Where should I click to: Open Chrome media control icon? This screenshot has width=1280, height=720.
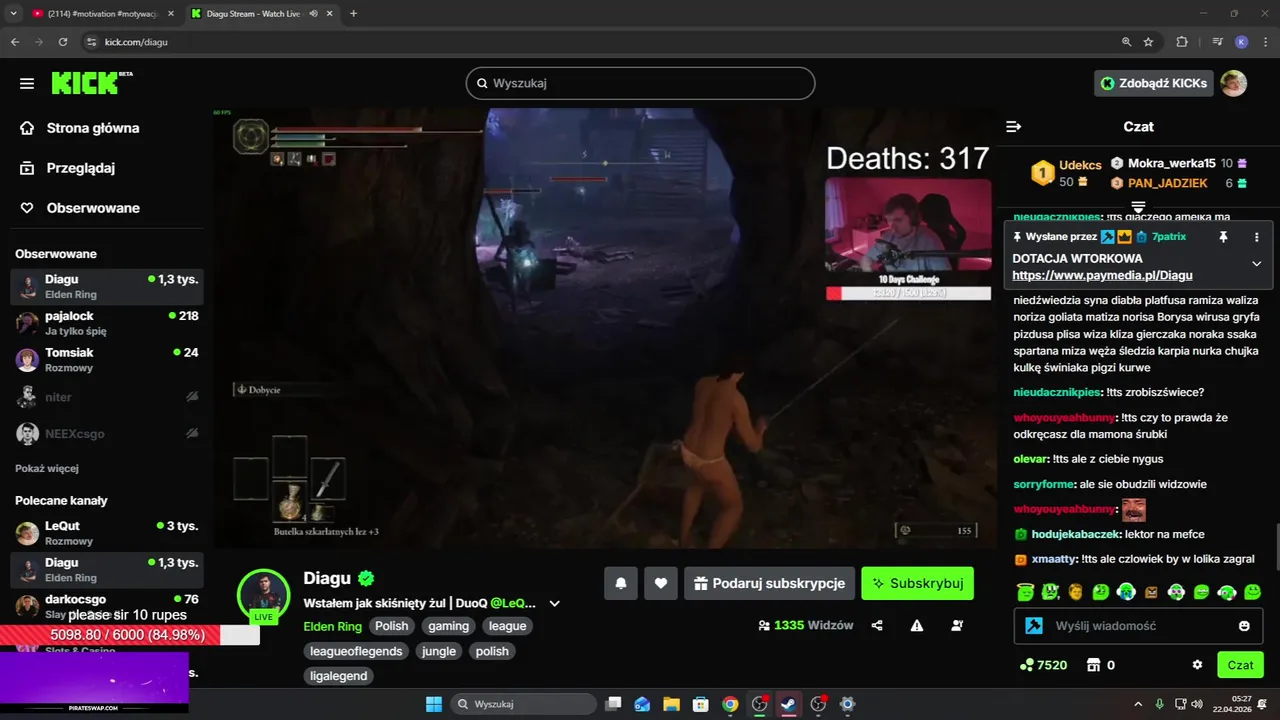(1217, 42)
